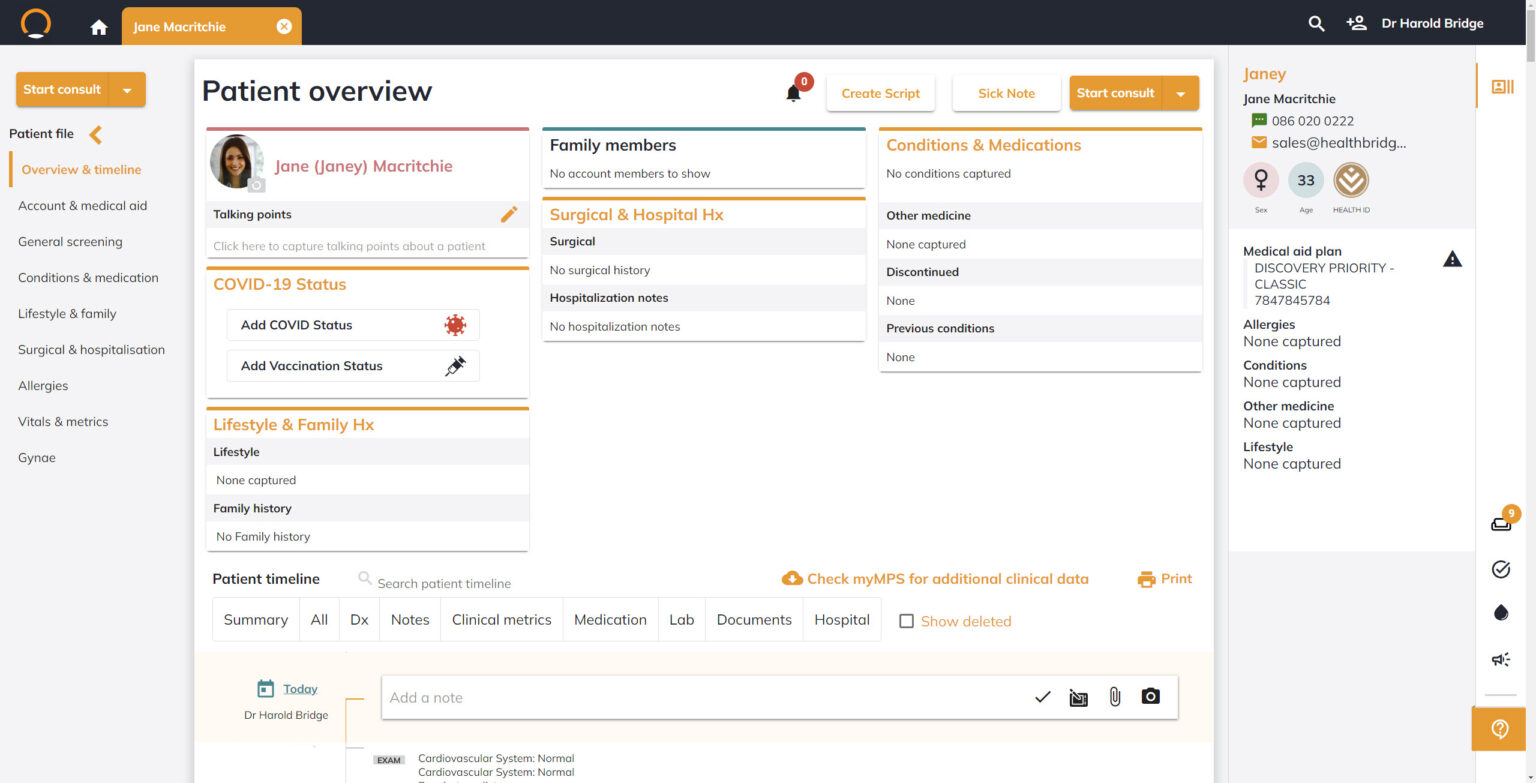Click the medical aid warning triangle

pyautogui.click(x=1452, y=258)
